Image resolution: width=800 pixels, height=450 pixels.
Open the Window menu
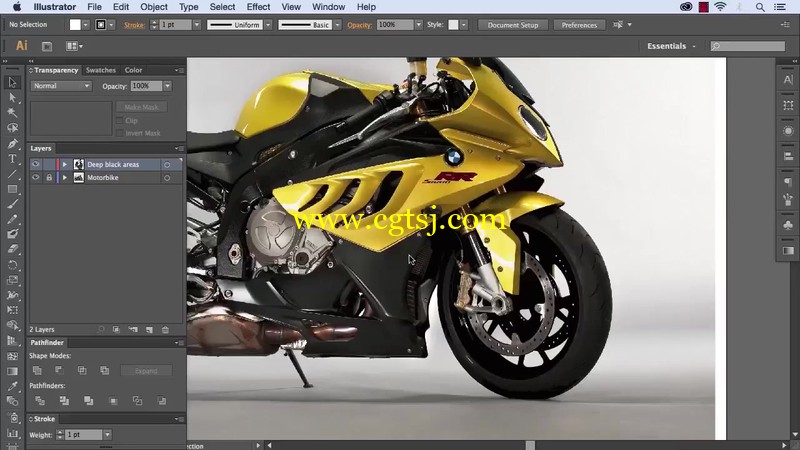tap(329, 7)
